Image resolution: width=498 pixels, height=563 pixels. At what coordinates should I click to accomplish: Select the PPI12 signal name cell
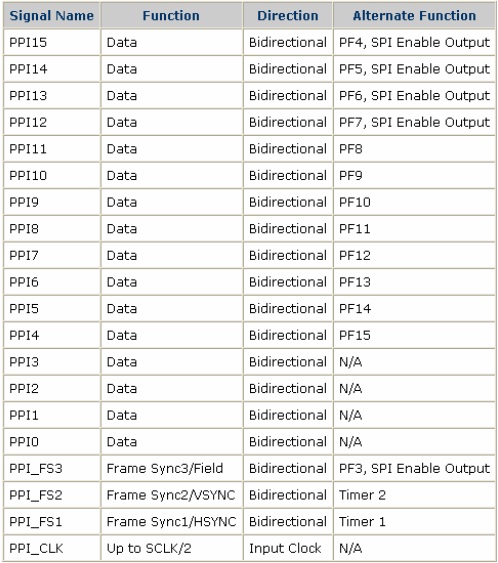[x=52, y=122]
